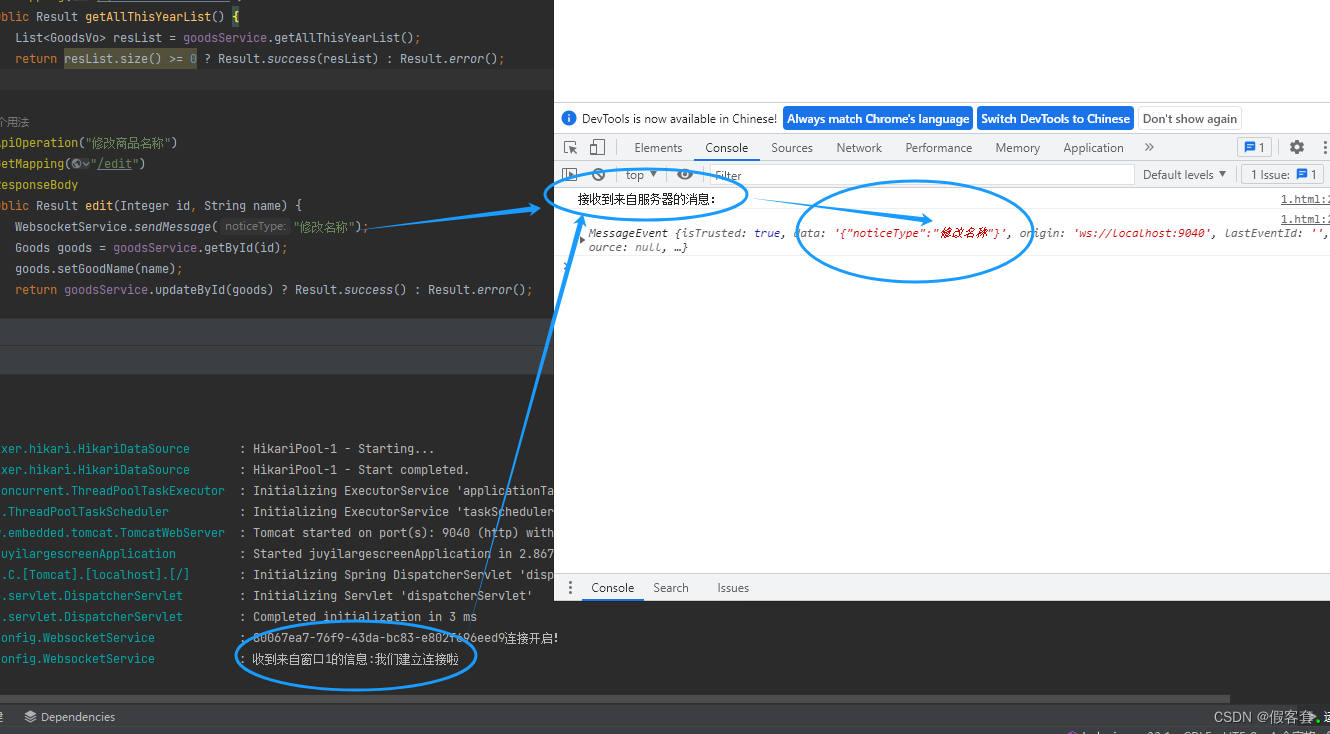Clear the console with the clear icon
1330x734 pixels.
[x=598, y=174]
